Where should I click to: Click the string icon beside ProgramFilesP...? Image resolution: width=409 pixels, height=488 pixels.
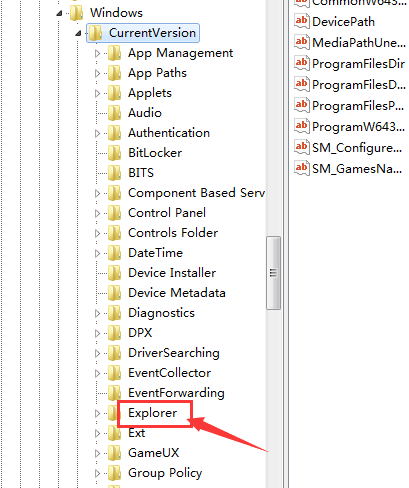click(x=302, y=105)
